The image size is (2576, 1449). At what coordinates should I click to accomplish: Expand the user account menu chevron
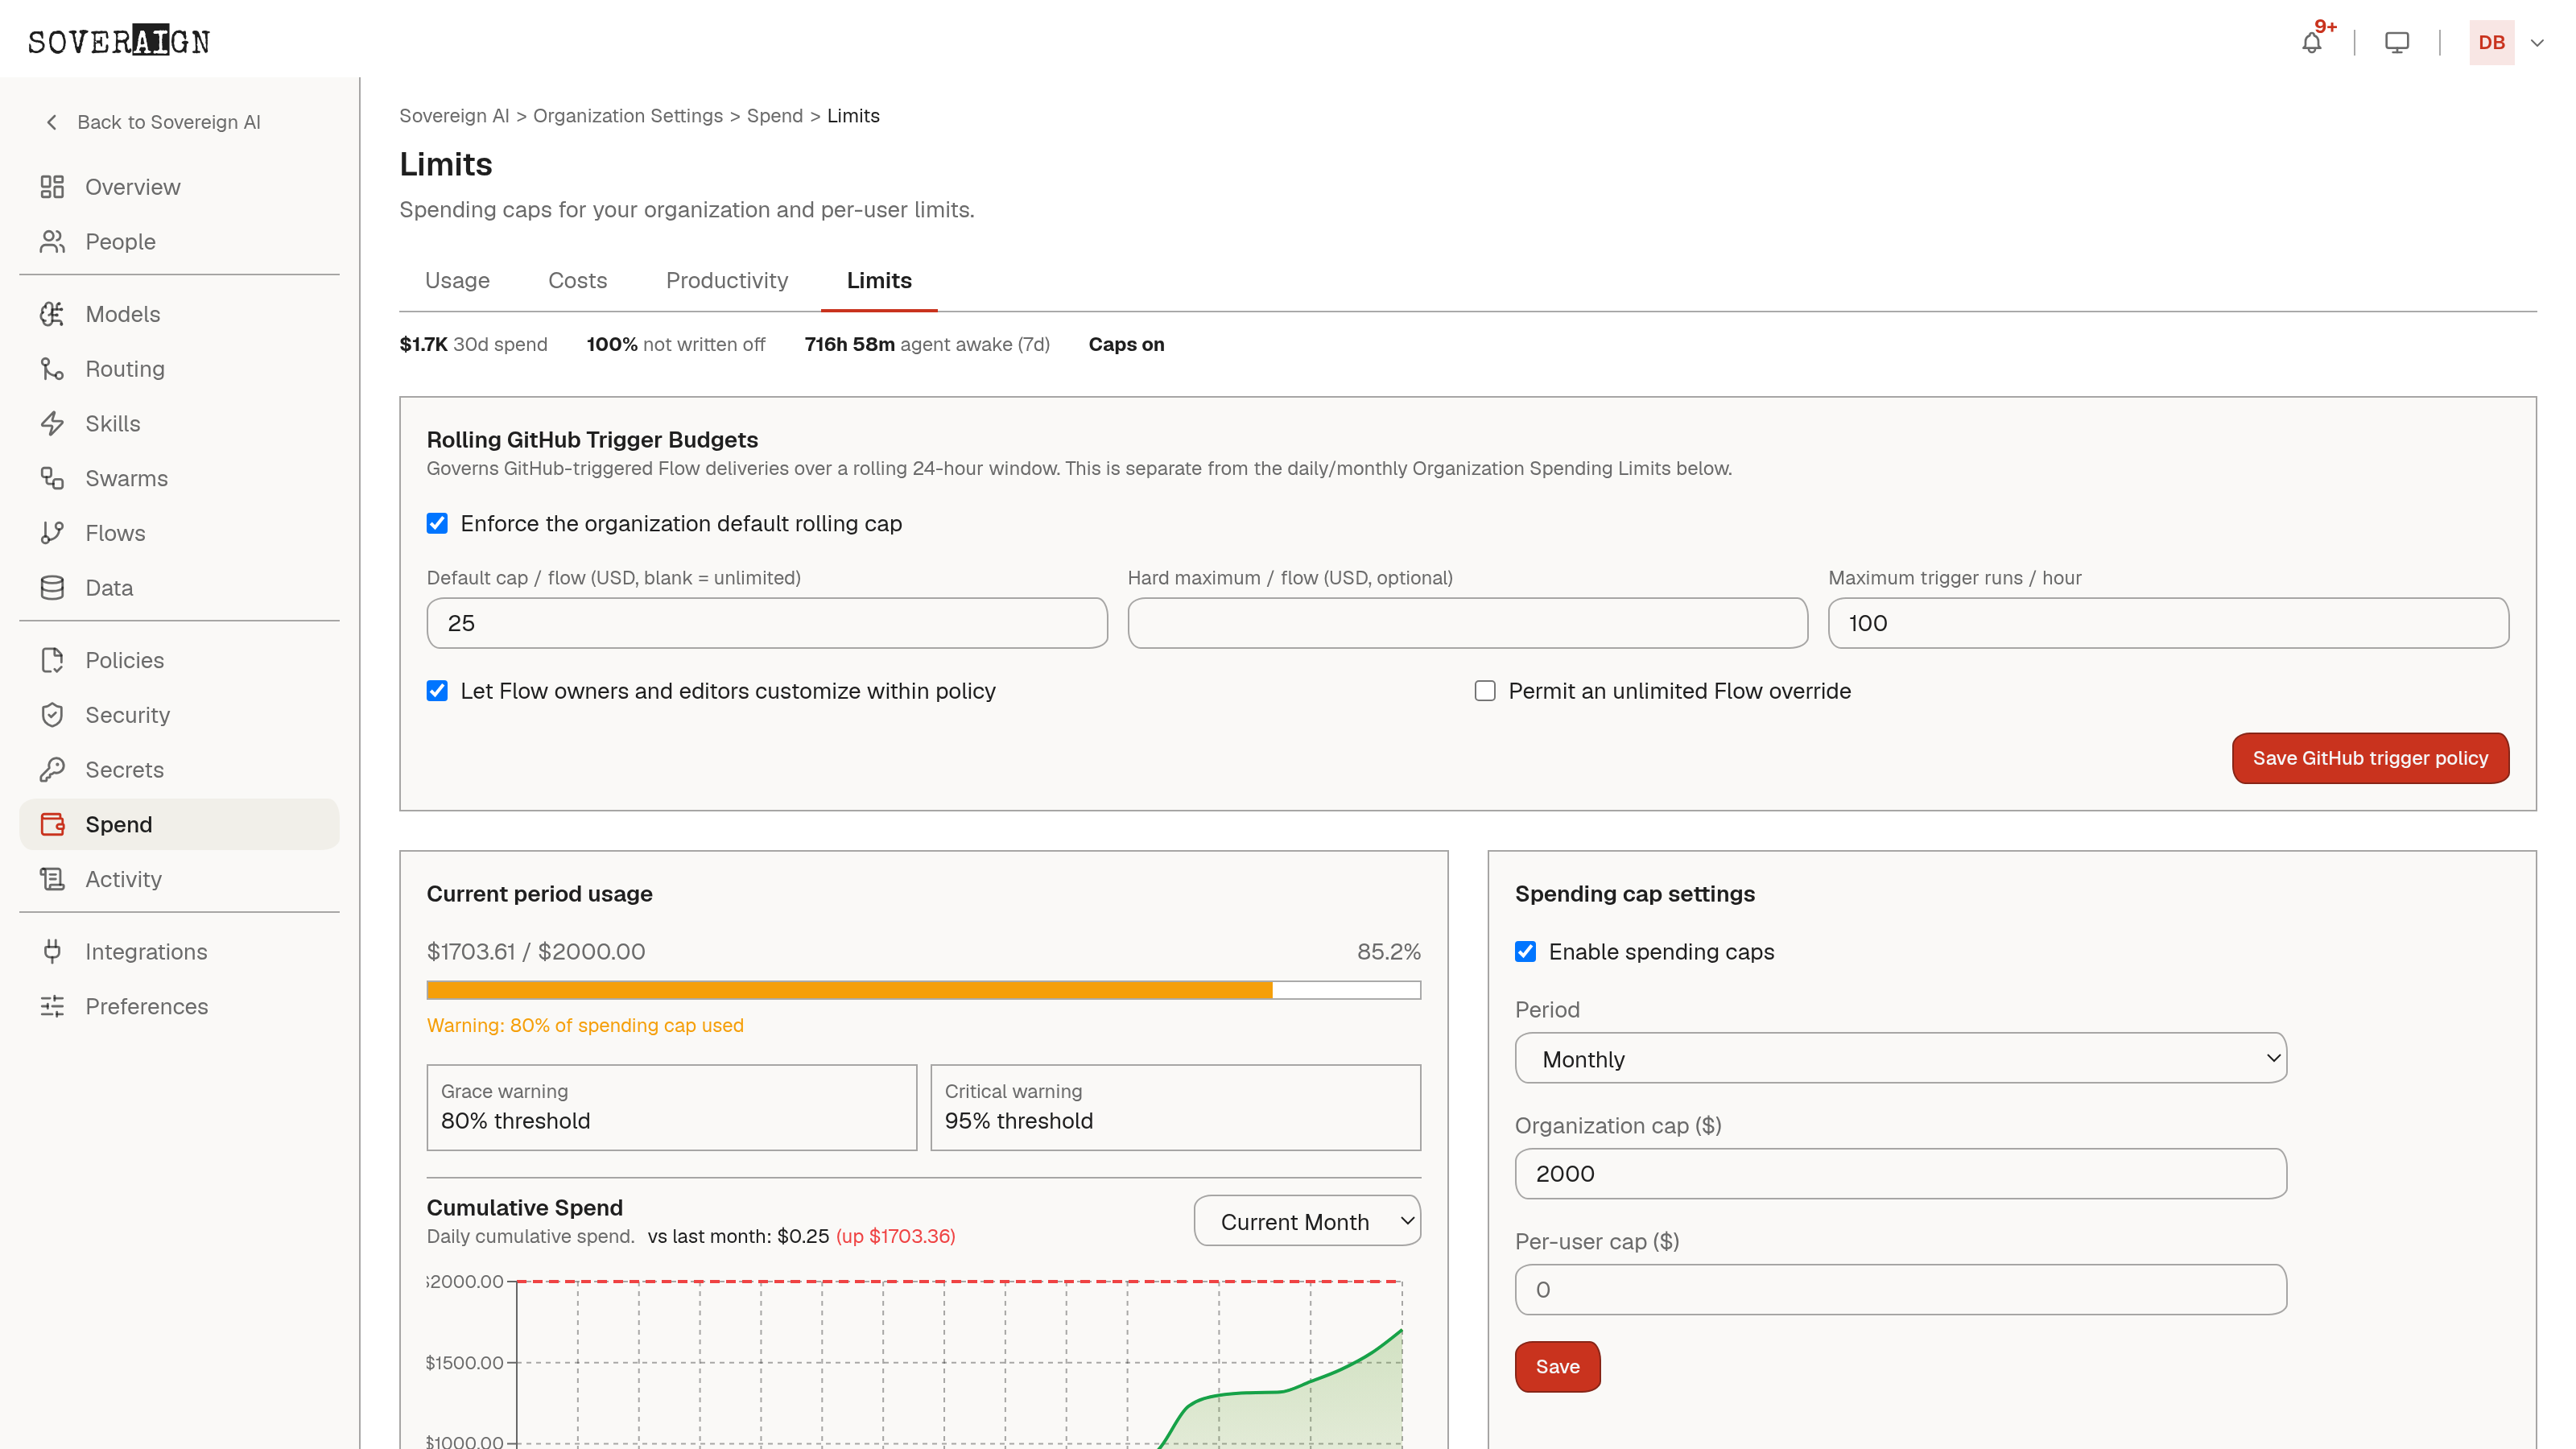(2537, 43)
